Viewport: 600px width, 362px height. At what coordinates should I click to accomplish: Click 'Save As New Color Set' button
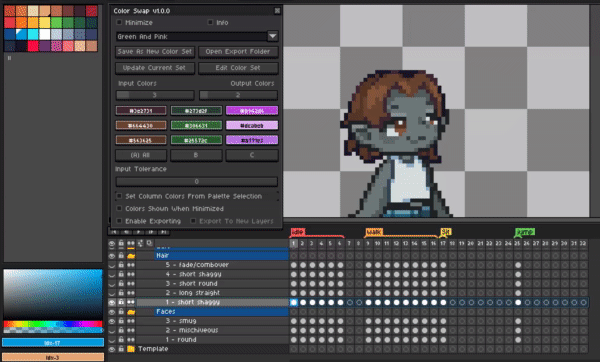(x=155, y=52)
